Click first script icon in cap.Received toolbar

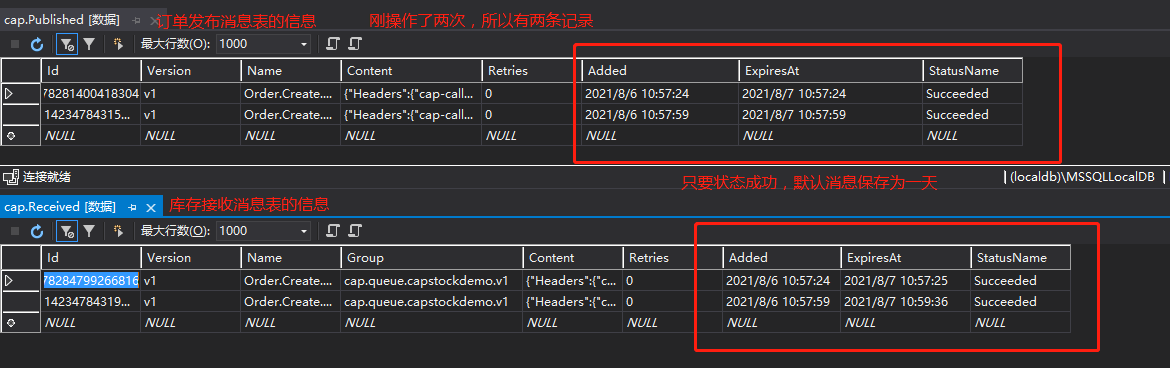pos(334,231)
